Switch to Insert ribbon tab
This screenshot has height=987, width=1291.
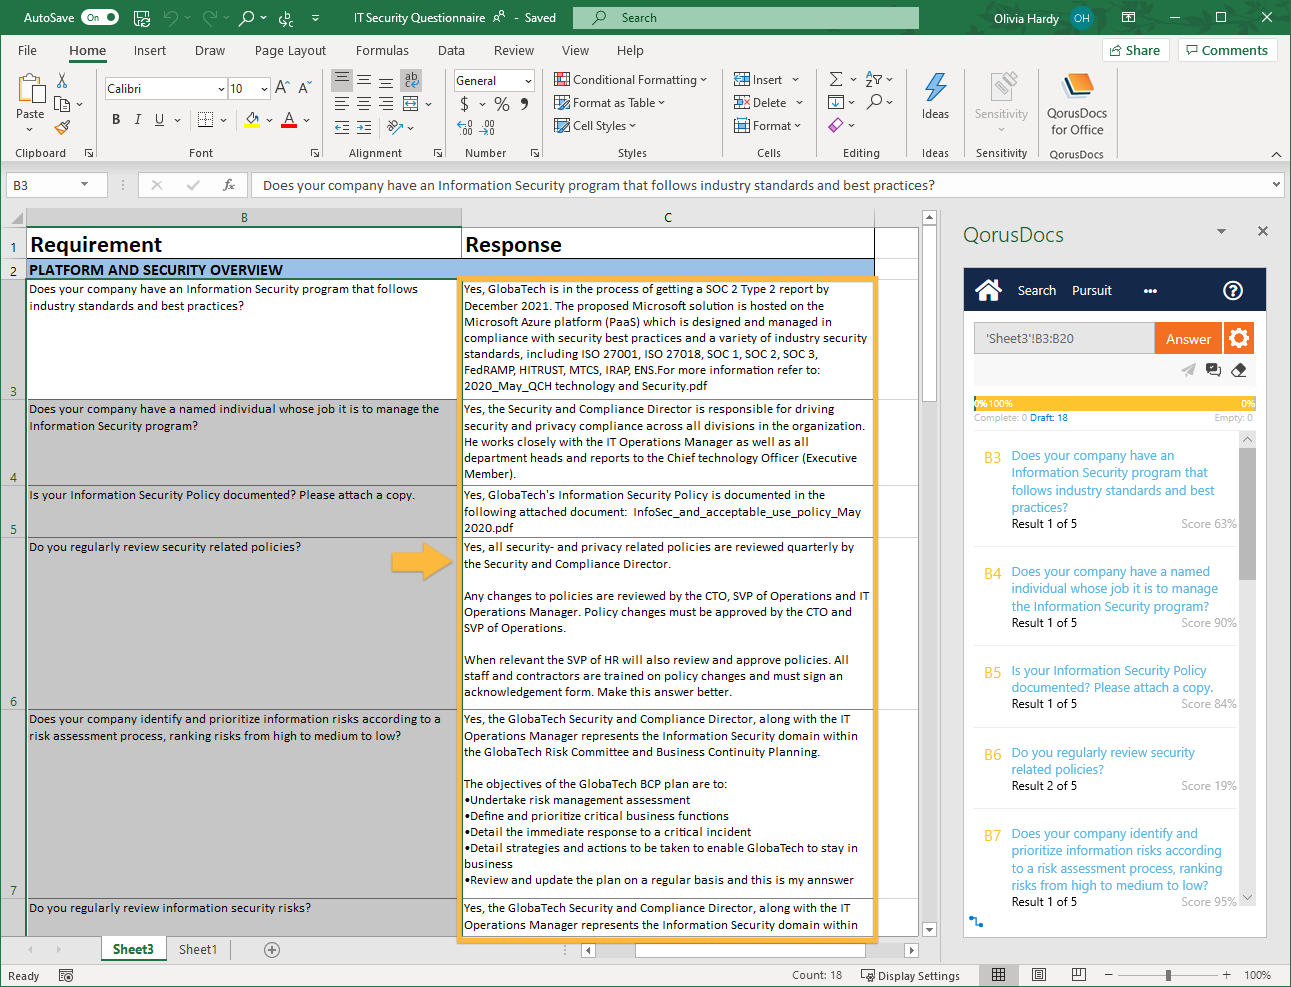point(150,51)
